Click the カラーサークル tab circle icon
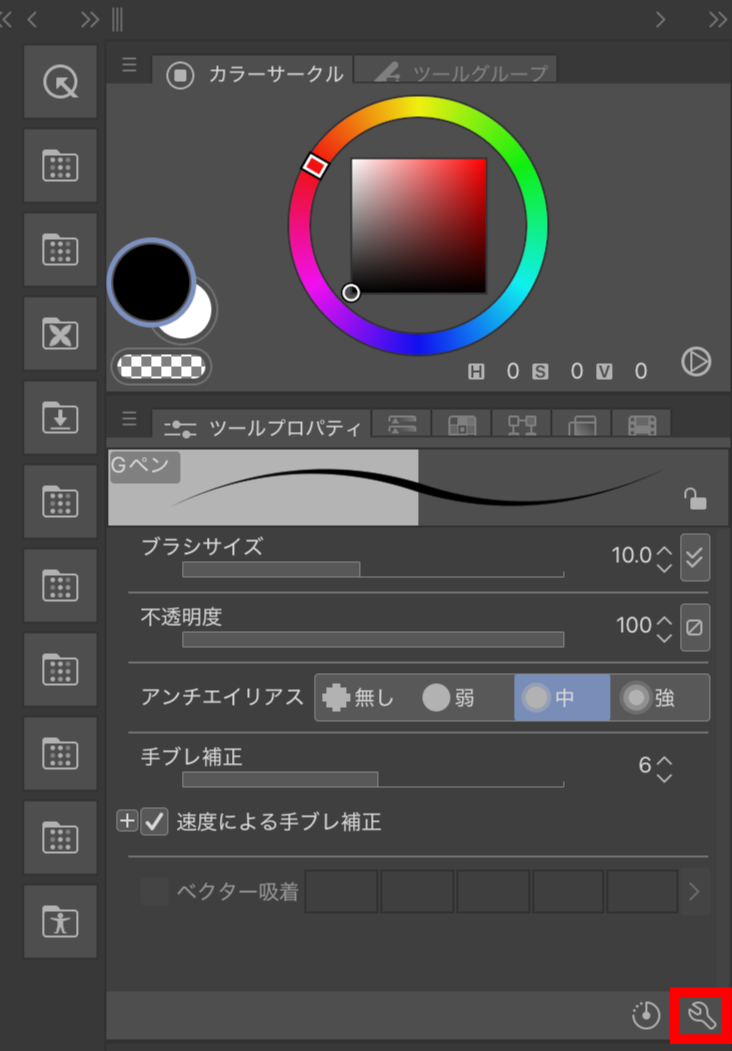732x1051 pixels. coord(180,74)
